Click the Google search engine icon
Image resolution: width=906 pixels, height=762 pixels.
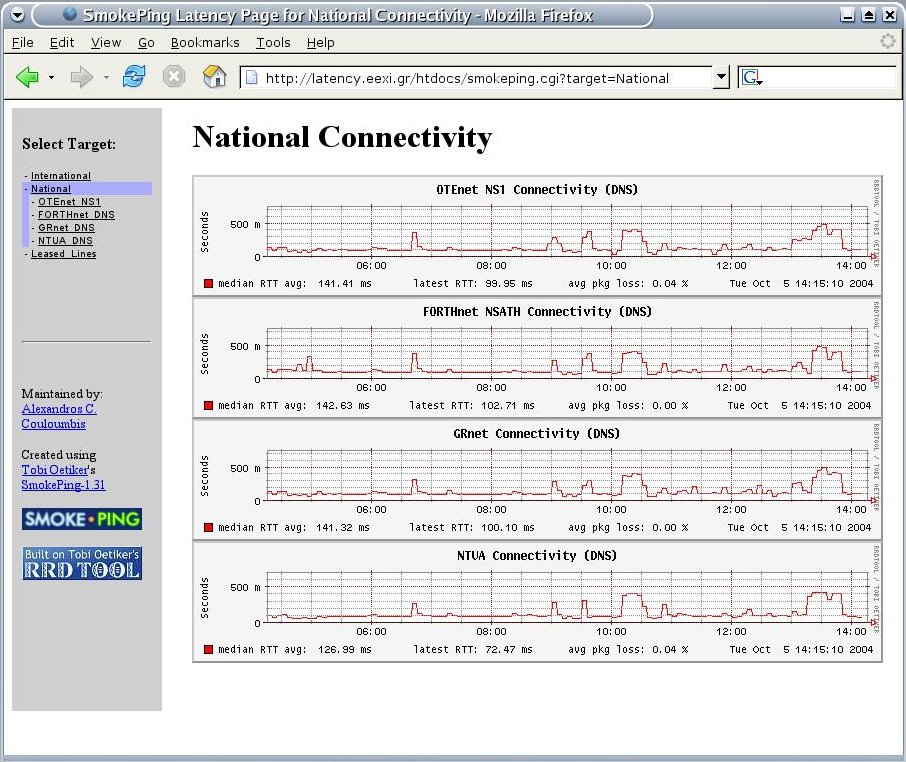[x=751, y=77]
